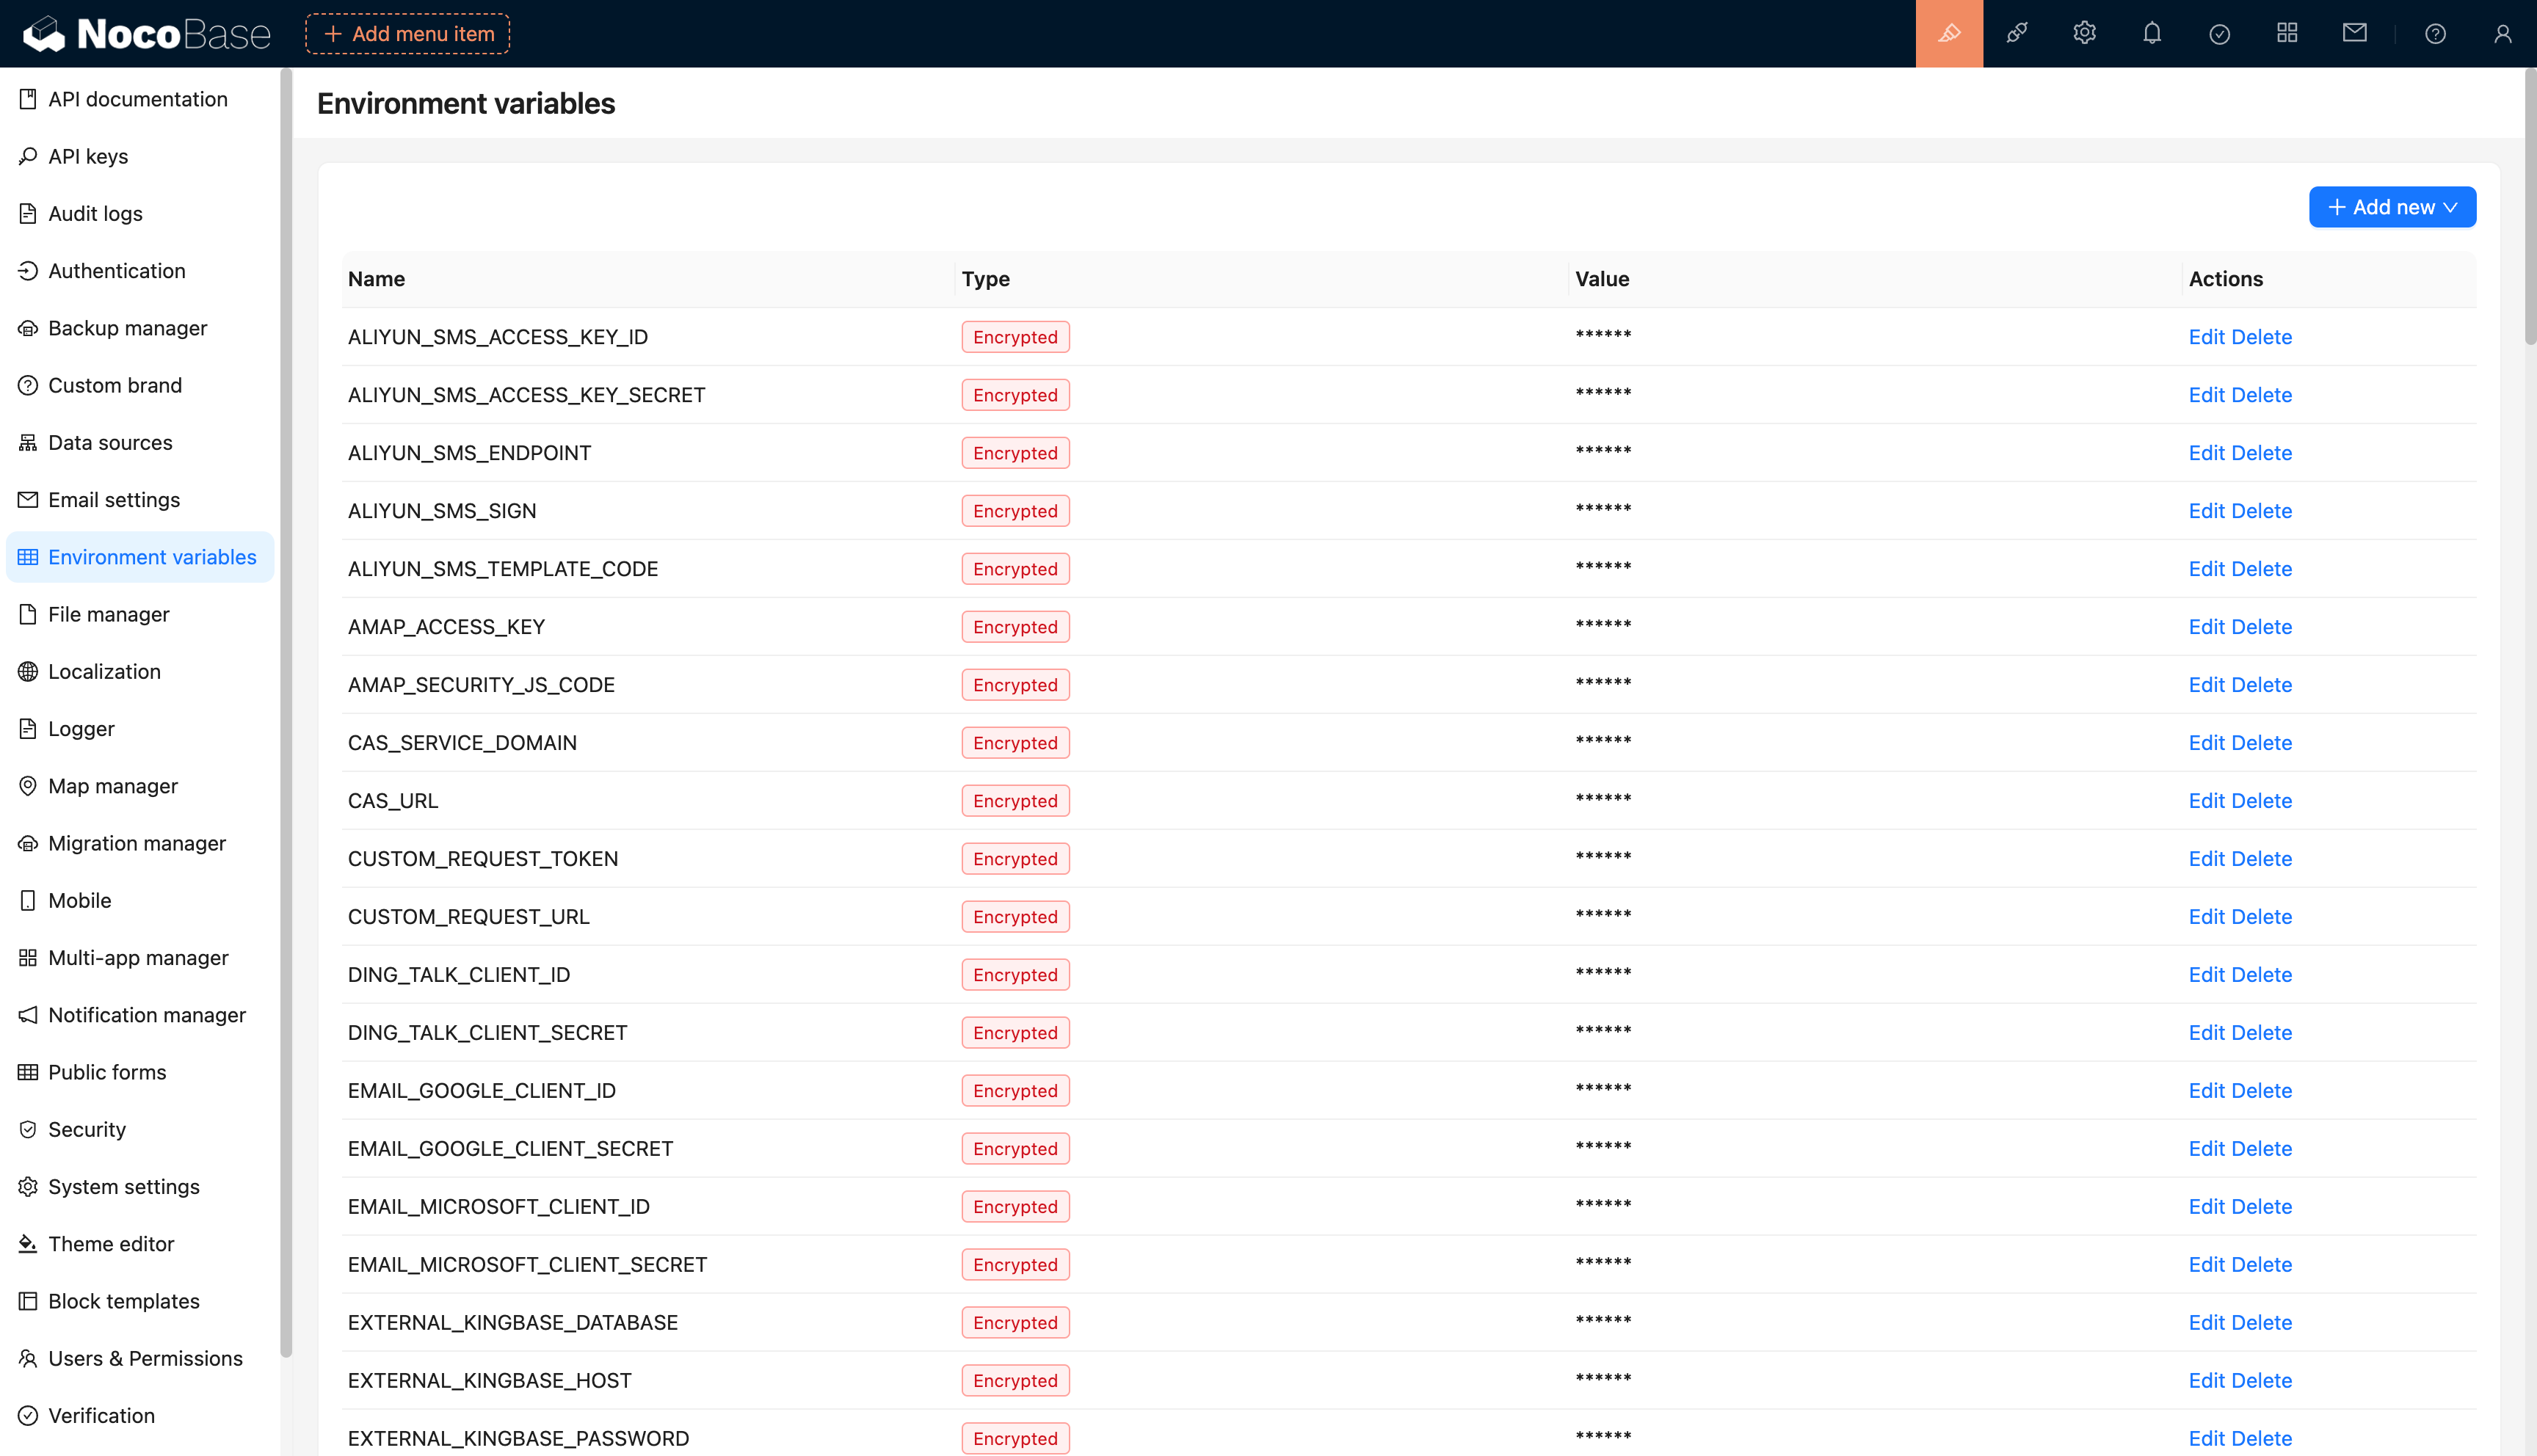This screenshot has height=1456, width=2537.
Task: Open the workflow tasks checkmark icon
Action: [2219, 34]
